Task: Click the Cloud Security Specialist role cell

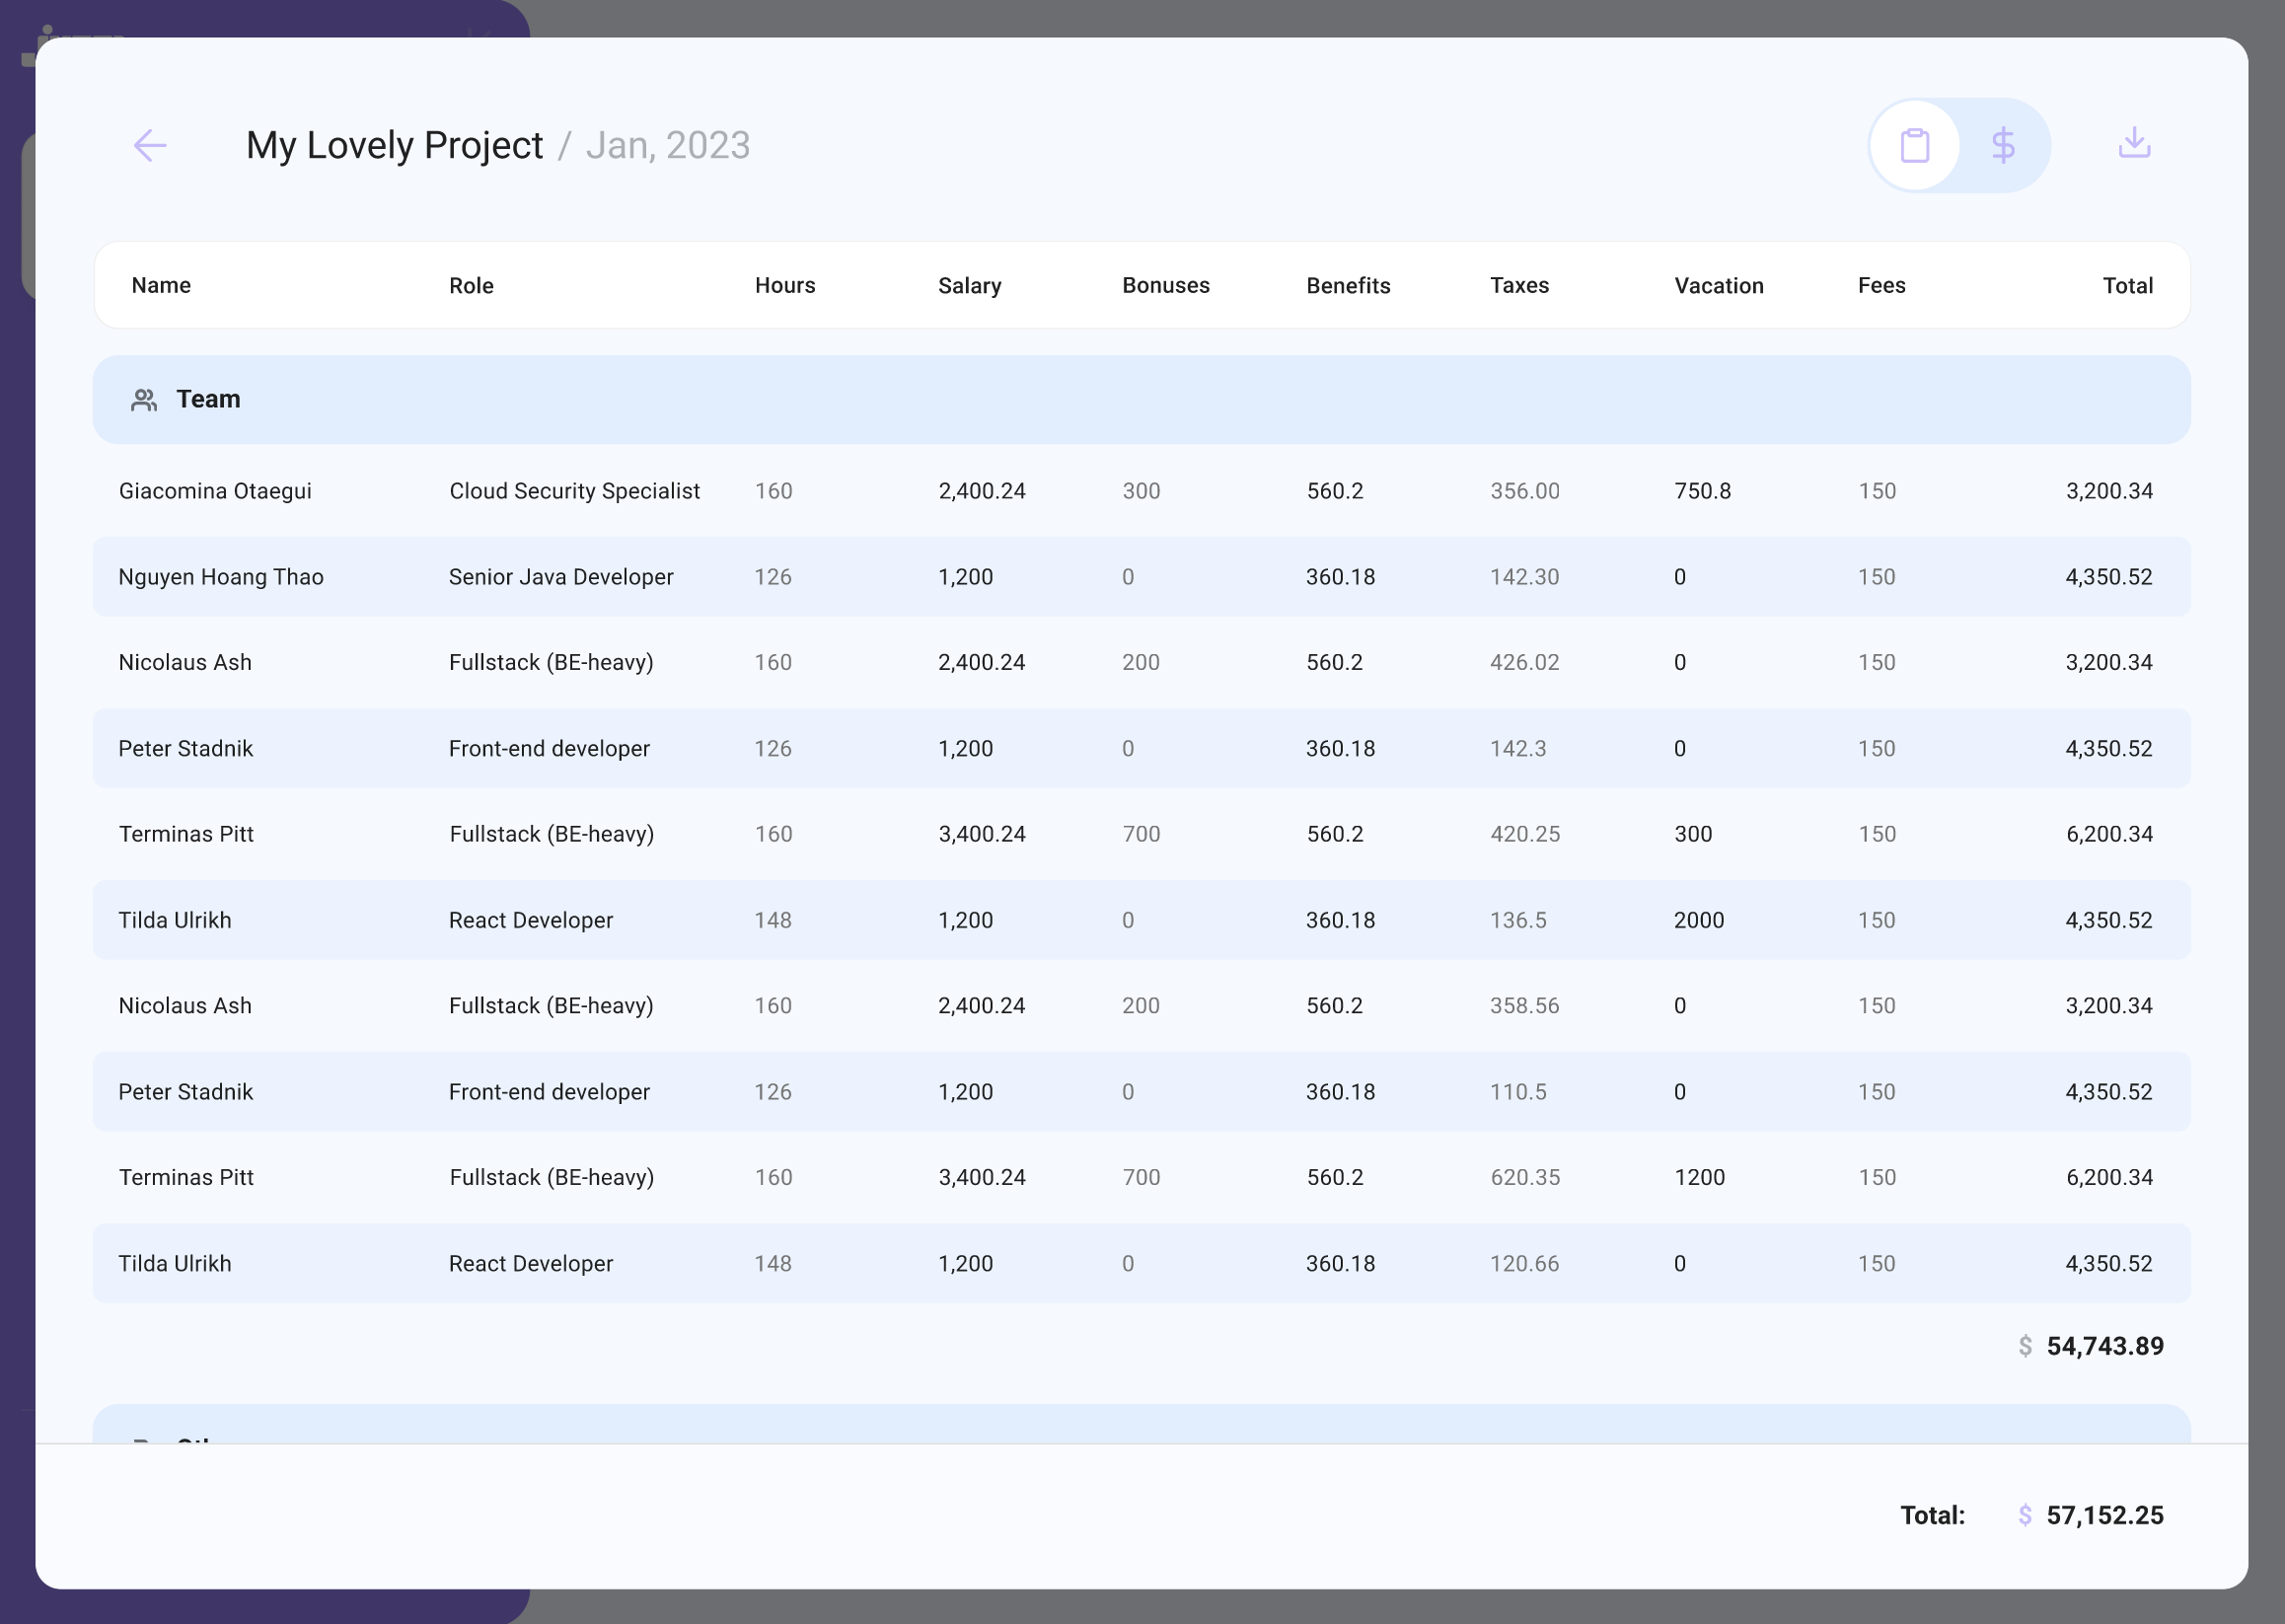Action: (574, 491)
